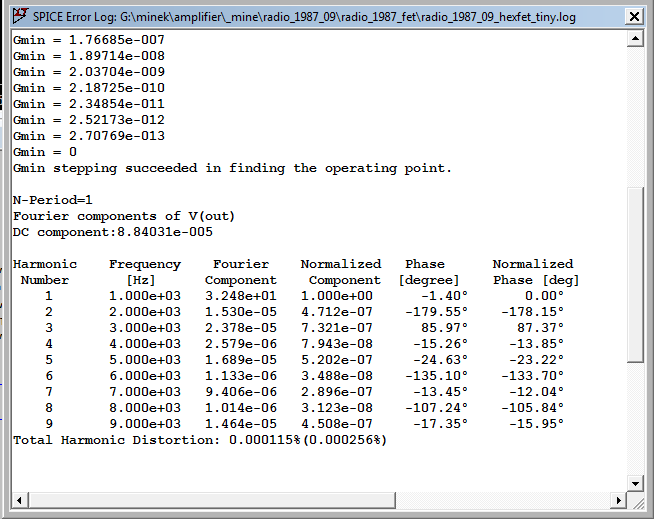654x519 pixels.
Task: Click the phase value -15.26°
Action: click(441, 344)
